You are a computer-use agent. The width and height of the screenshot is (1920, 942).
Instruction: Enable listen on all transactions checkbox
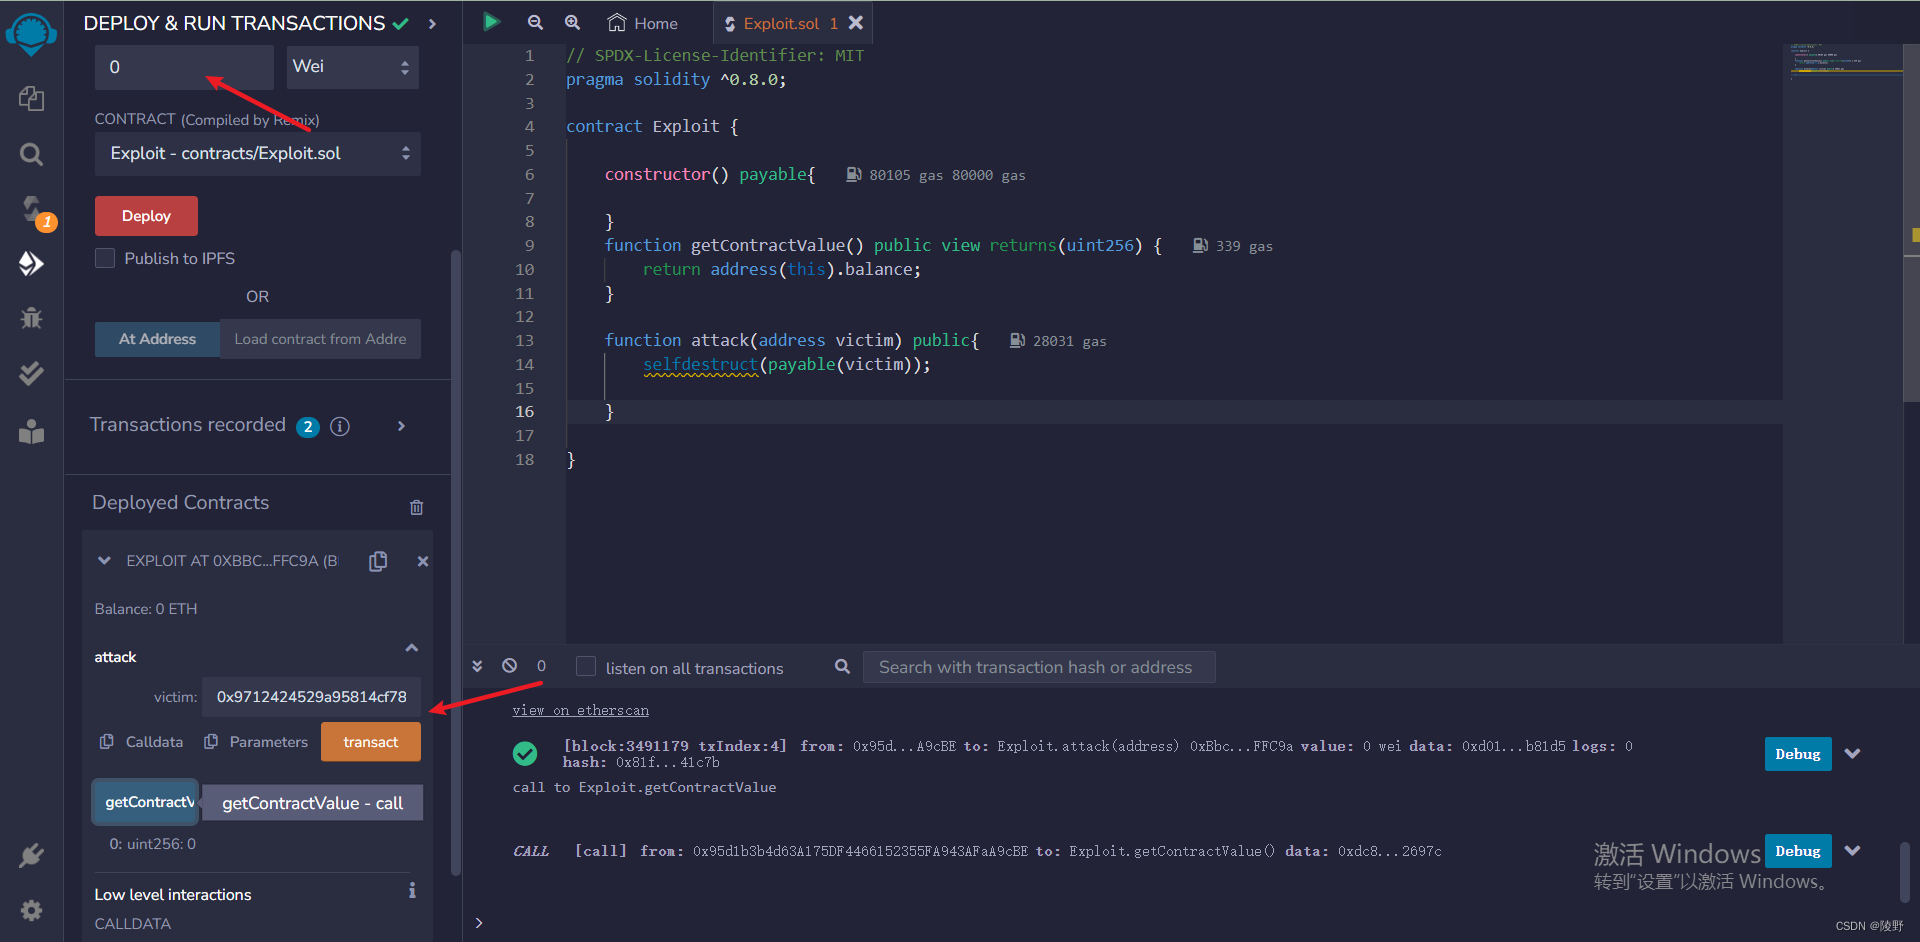coord(586,666)
